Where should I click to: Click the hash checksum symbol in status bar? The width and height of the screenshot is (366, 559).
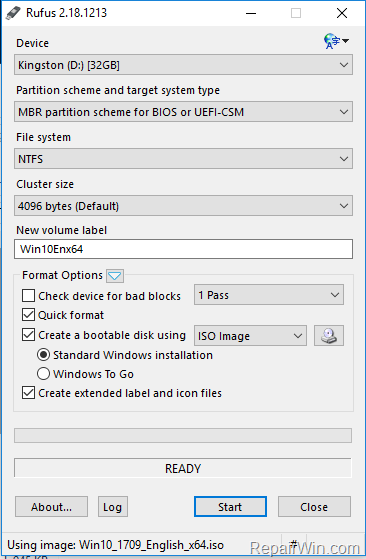pyautogui.click(x=294, y=544)
